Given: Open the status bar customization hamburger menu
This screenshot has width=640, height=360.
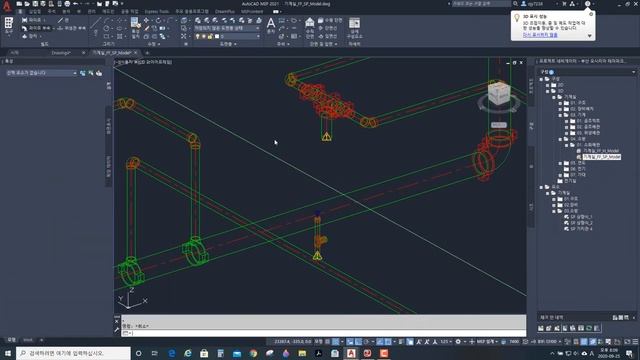Looking at the screenshot, I should pyautogui.click(x=635, y=342).
